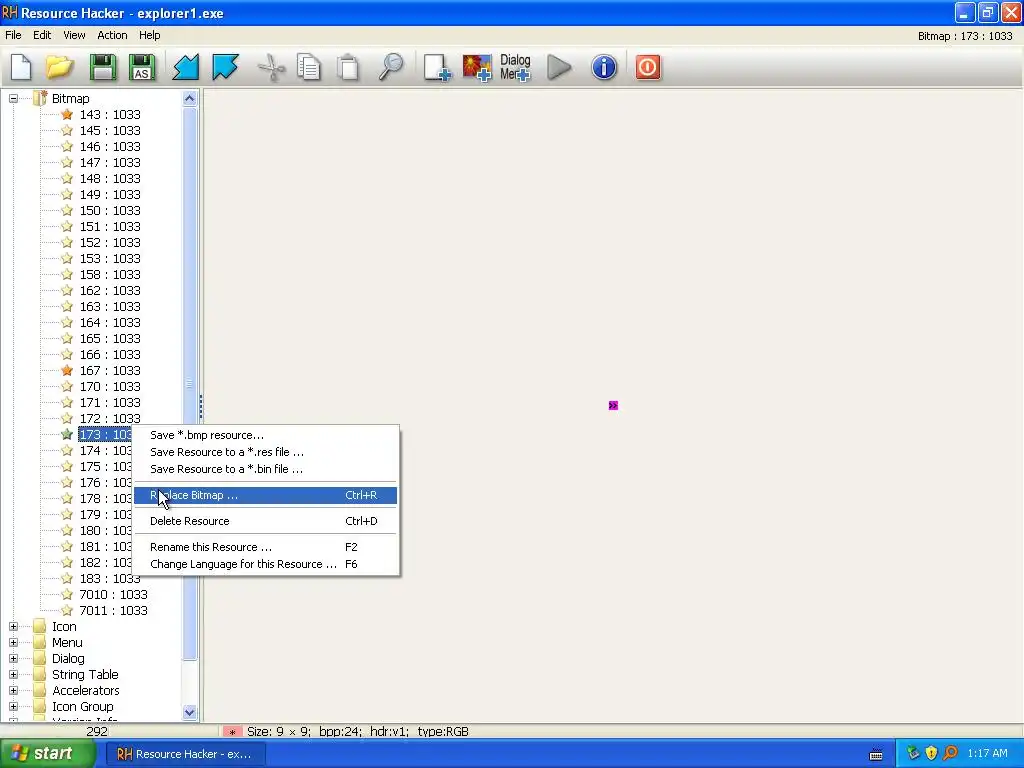Click the orange star beside 167 : 1033

67,370
